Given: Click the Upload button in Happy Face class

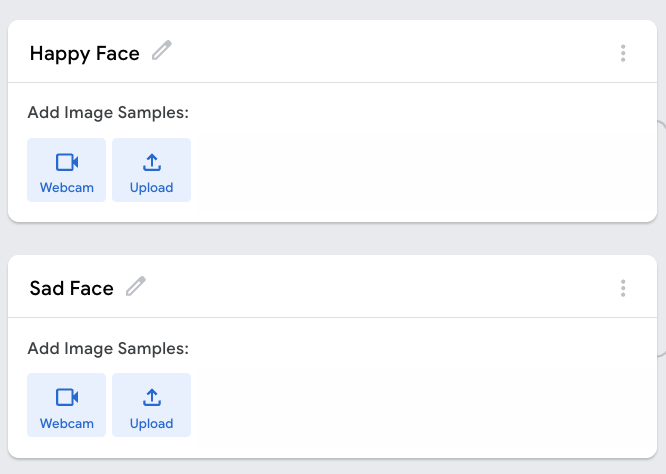Looking at the screenshot, I should click(151, 170).
